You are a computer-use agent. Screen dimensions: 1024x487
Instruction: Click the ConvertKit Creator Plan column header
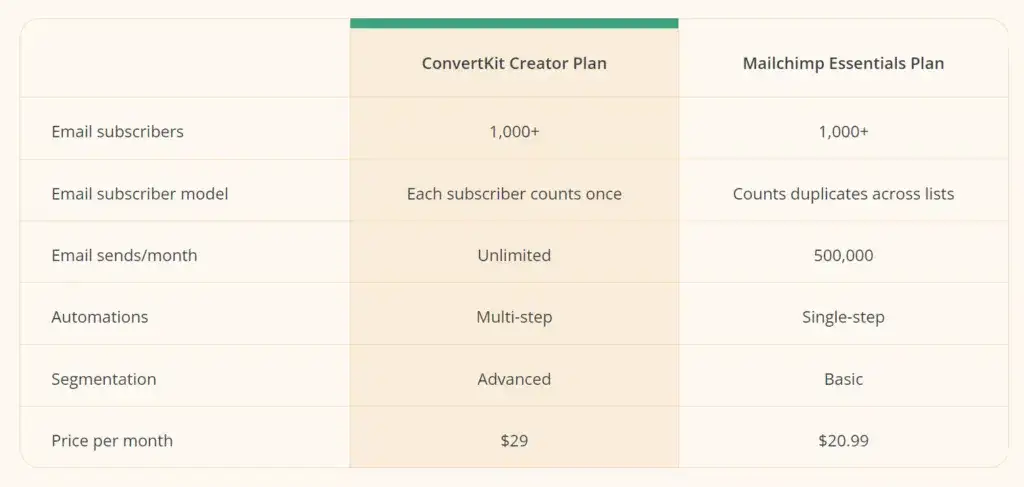tap(514, 63)
